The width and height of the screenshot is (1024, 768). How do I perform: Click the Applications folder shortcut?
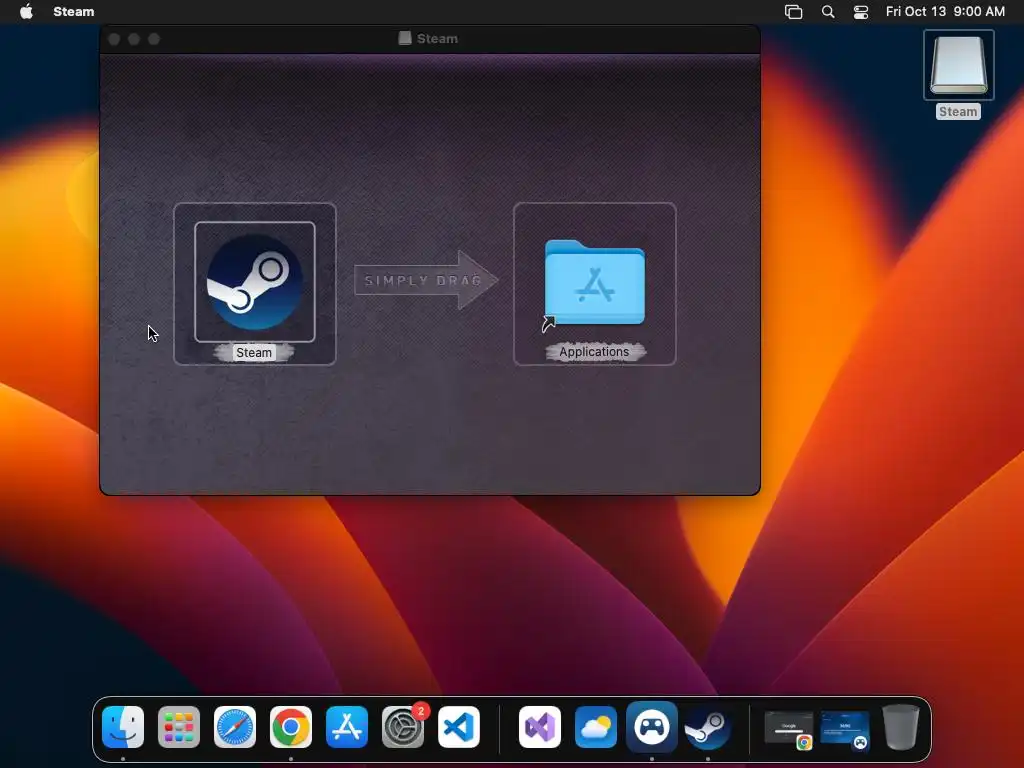pos(594,283)
